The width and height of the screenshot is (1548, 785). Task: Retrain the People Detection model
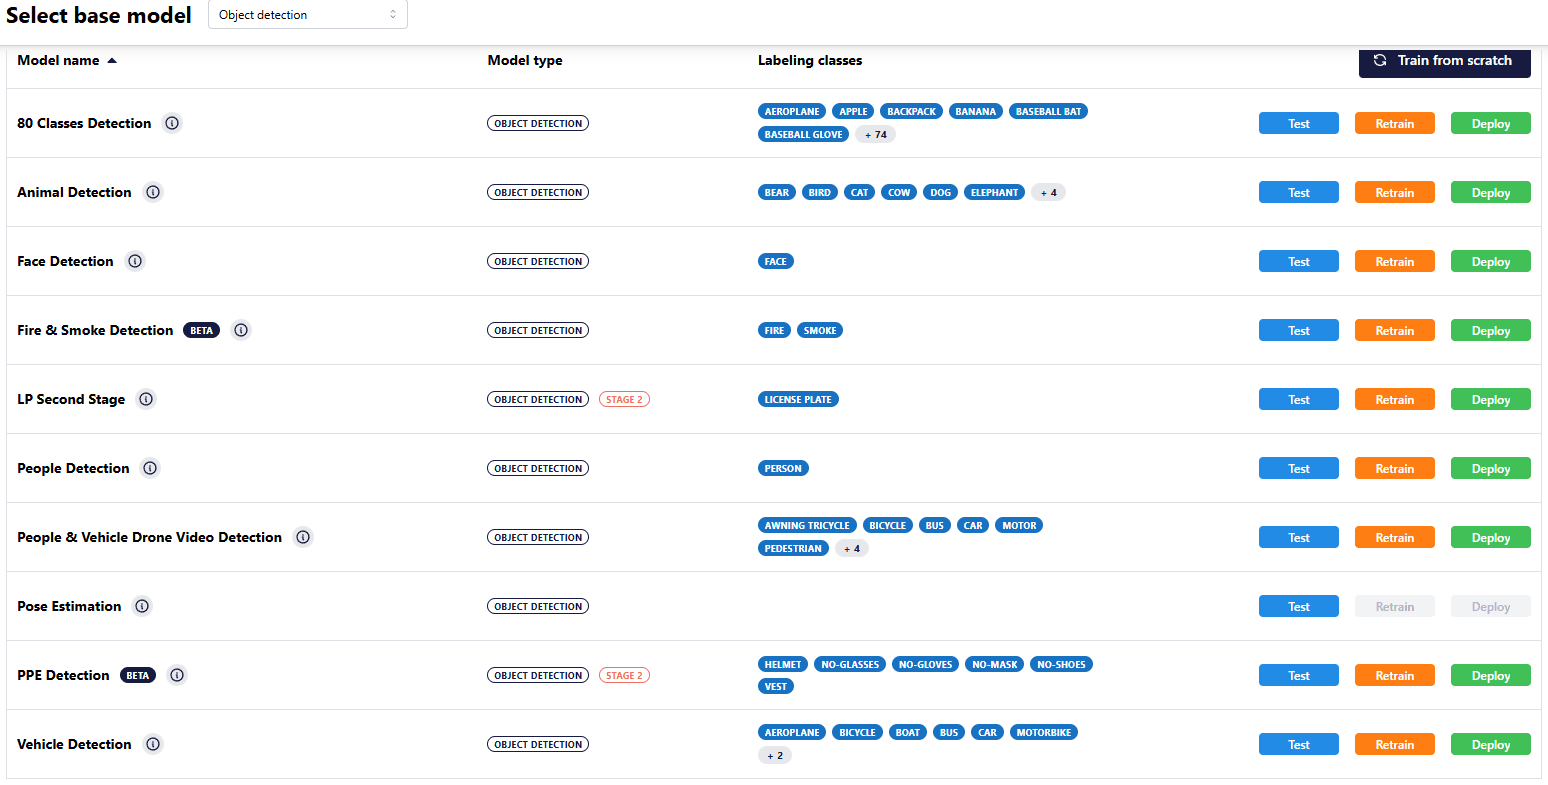click(x=1394, y=468)
